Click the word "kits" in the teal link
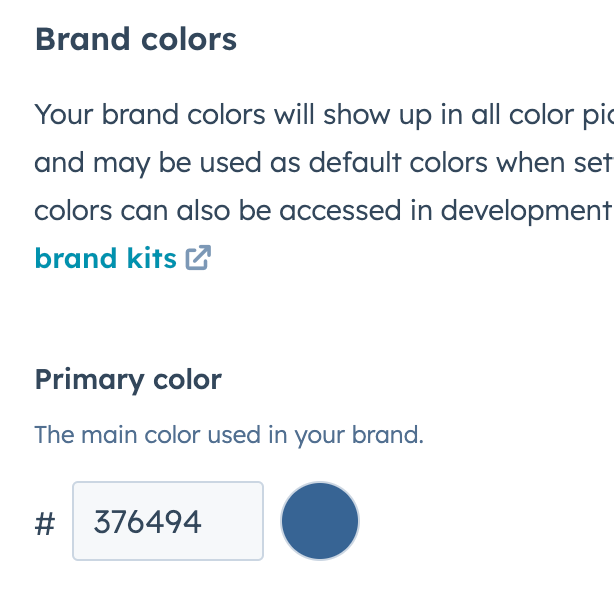Image resolution: width=614 pixels, height=608 pixels. click(x=151, y=258)
